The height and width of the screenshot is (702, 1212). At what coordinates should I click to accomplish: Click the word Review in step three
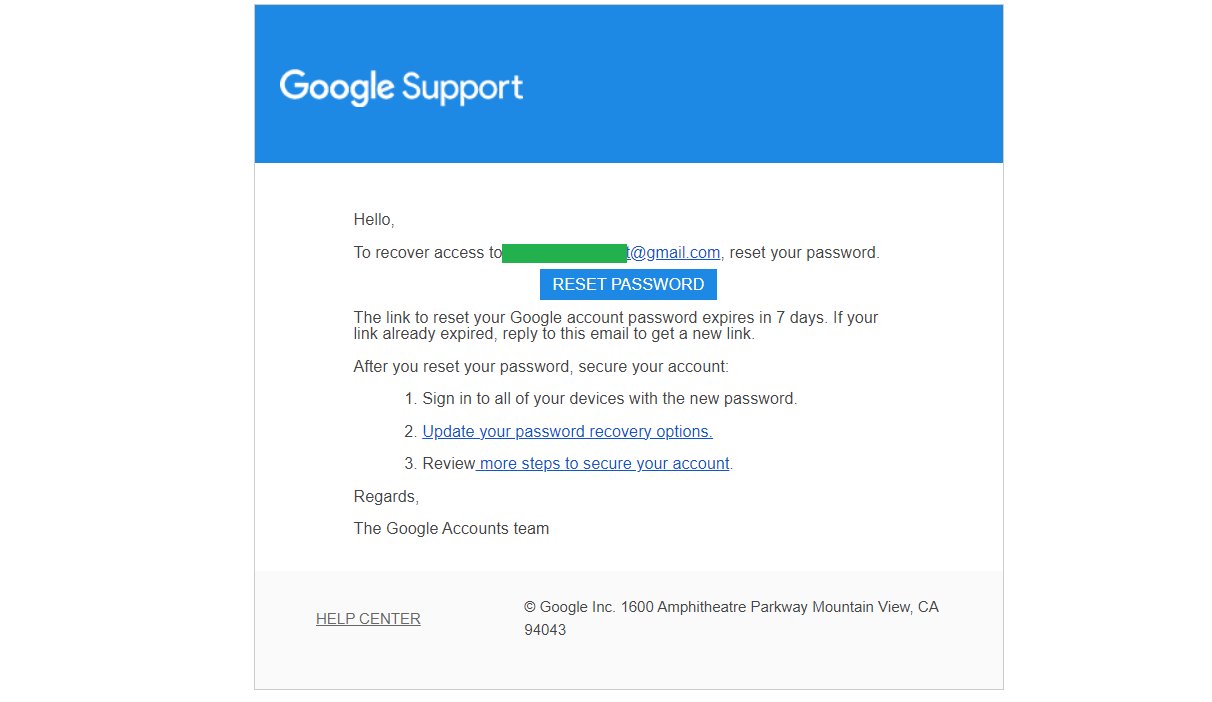[449, 464]
